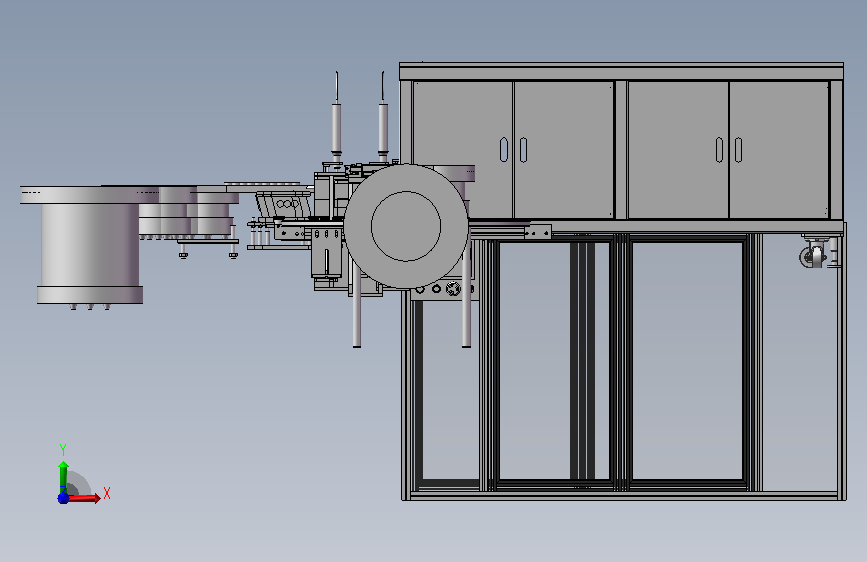Select the left support leg below the circular disc
867x562 pixels.
pos(357,307)
